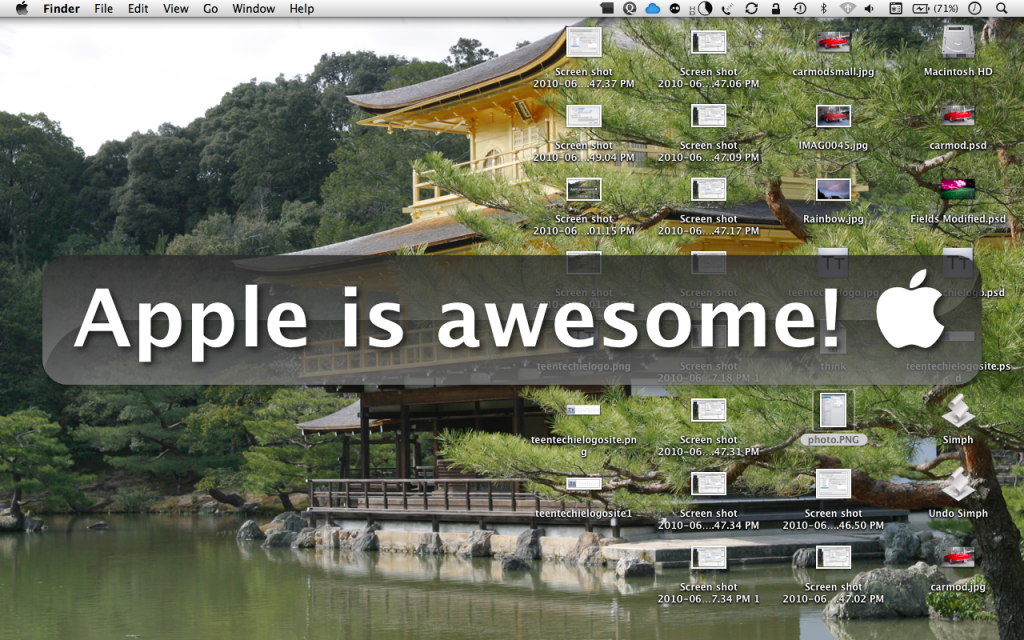Select the Undo Simph icon
This screenshot has height=640, width=1024.
(x=957, y=485)
